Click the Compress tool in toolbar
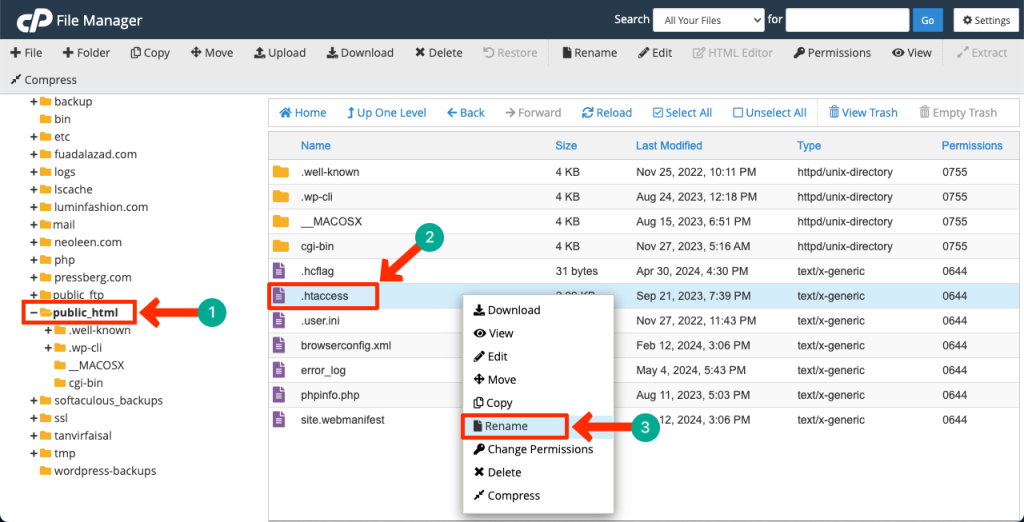This screenshot has width=1024, height=522. tap(47, 80)
